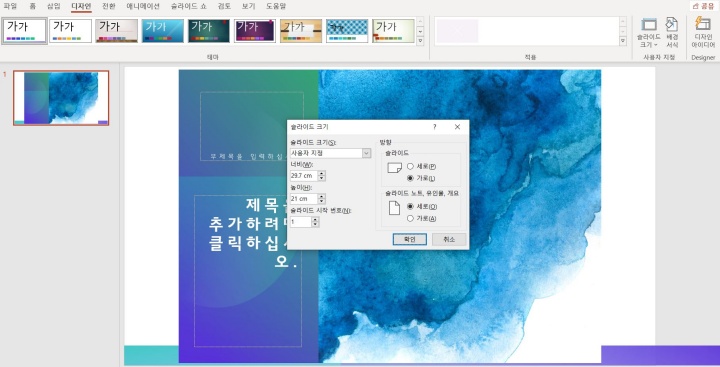Viewport: 720px width, 367px height.
Task: Click the 높이 field showing 21 cm
Action: click(303, 198)
